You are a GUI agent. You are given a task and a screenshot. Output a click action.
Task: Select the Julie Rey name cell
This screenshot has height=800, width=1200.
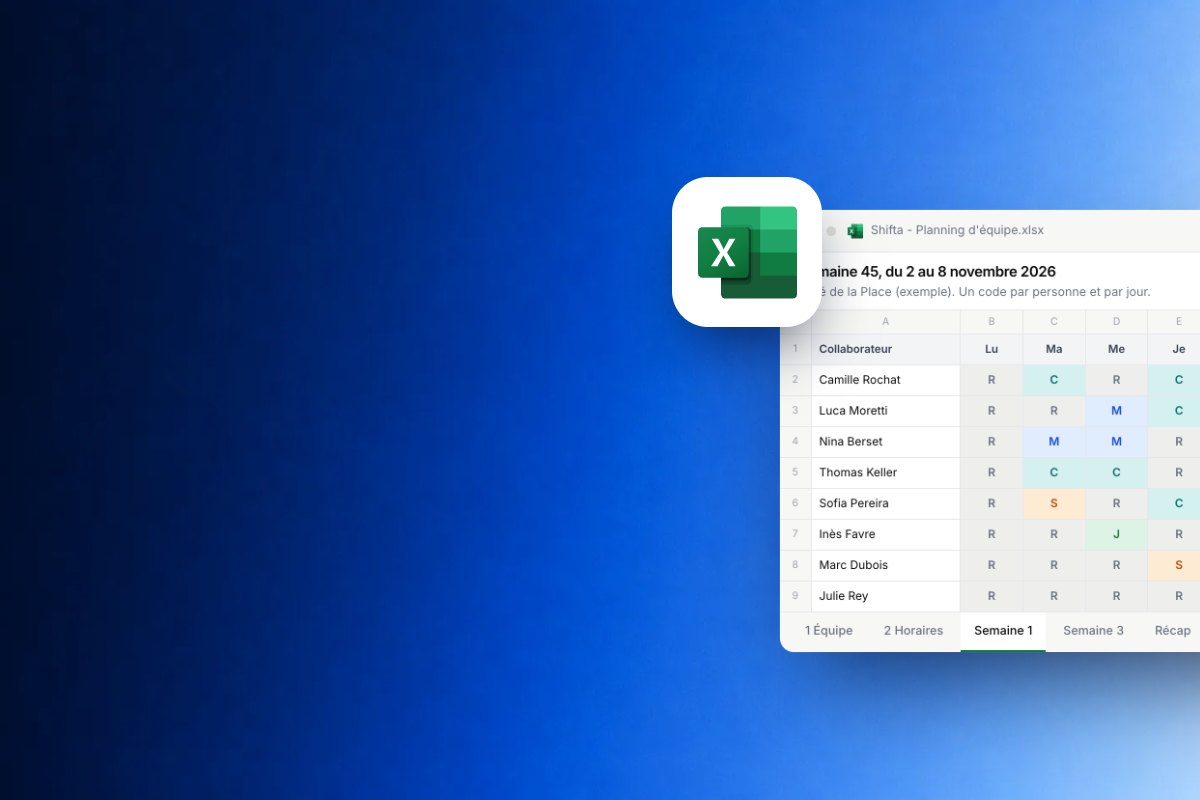[x=886, y=596]
